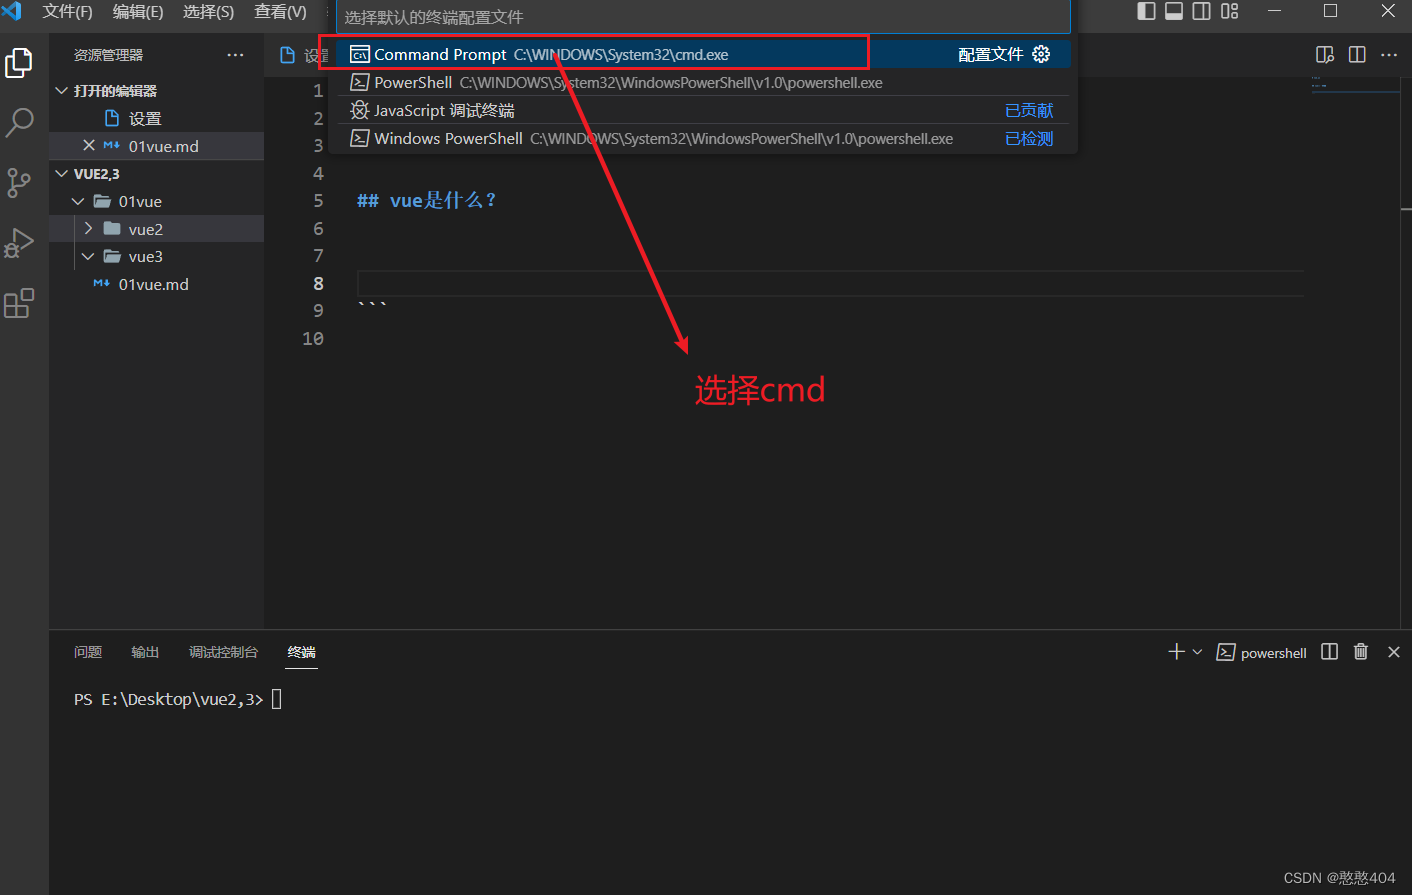Select the Search icon in activity bar
Screen dimensions: 1412x895
(20, 122)
